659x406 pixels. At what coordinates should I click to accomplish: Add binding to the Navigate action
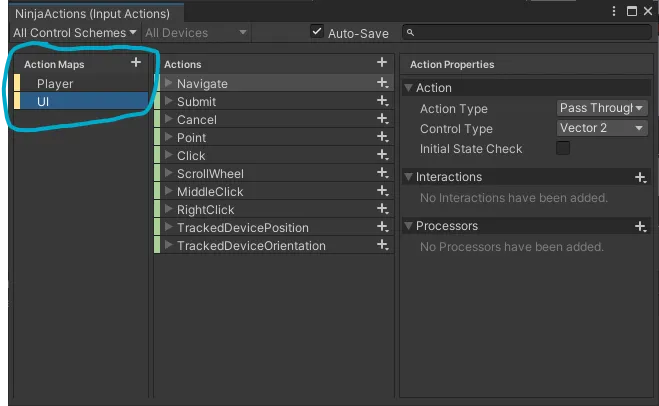[x=382, y=83]
